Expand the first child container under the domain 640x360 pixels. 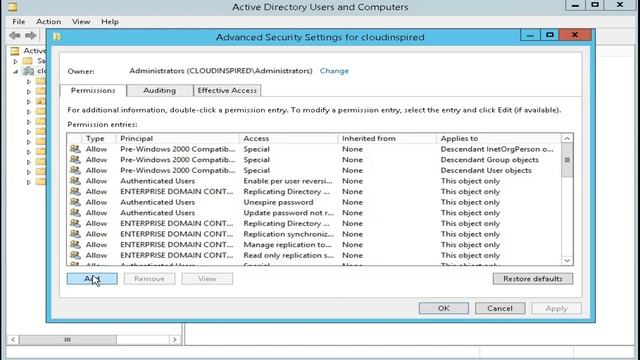[x=29, y=82]
